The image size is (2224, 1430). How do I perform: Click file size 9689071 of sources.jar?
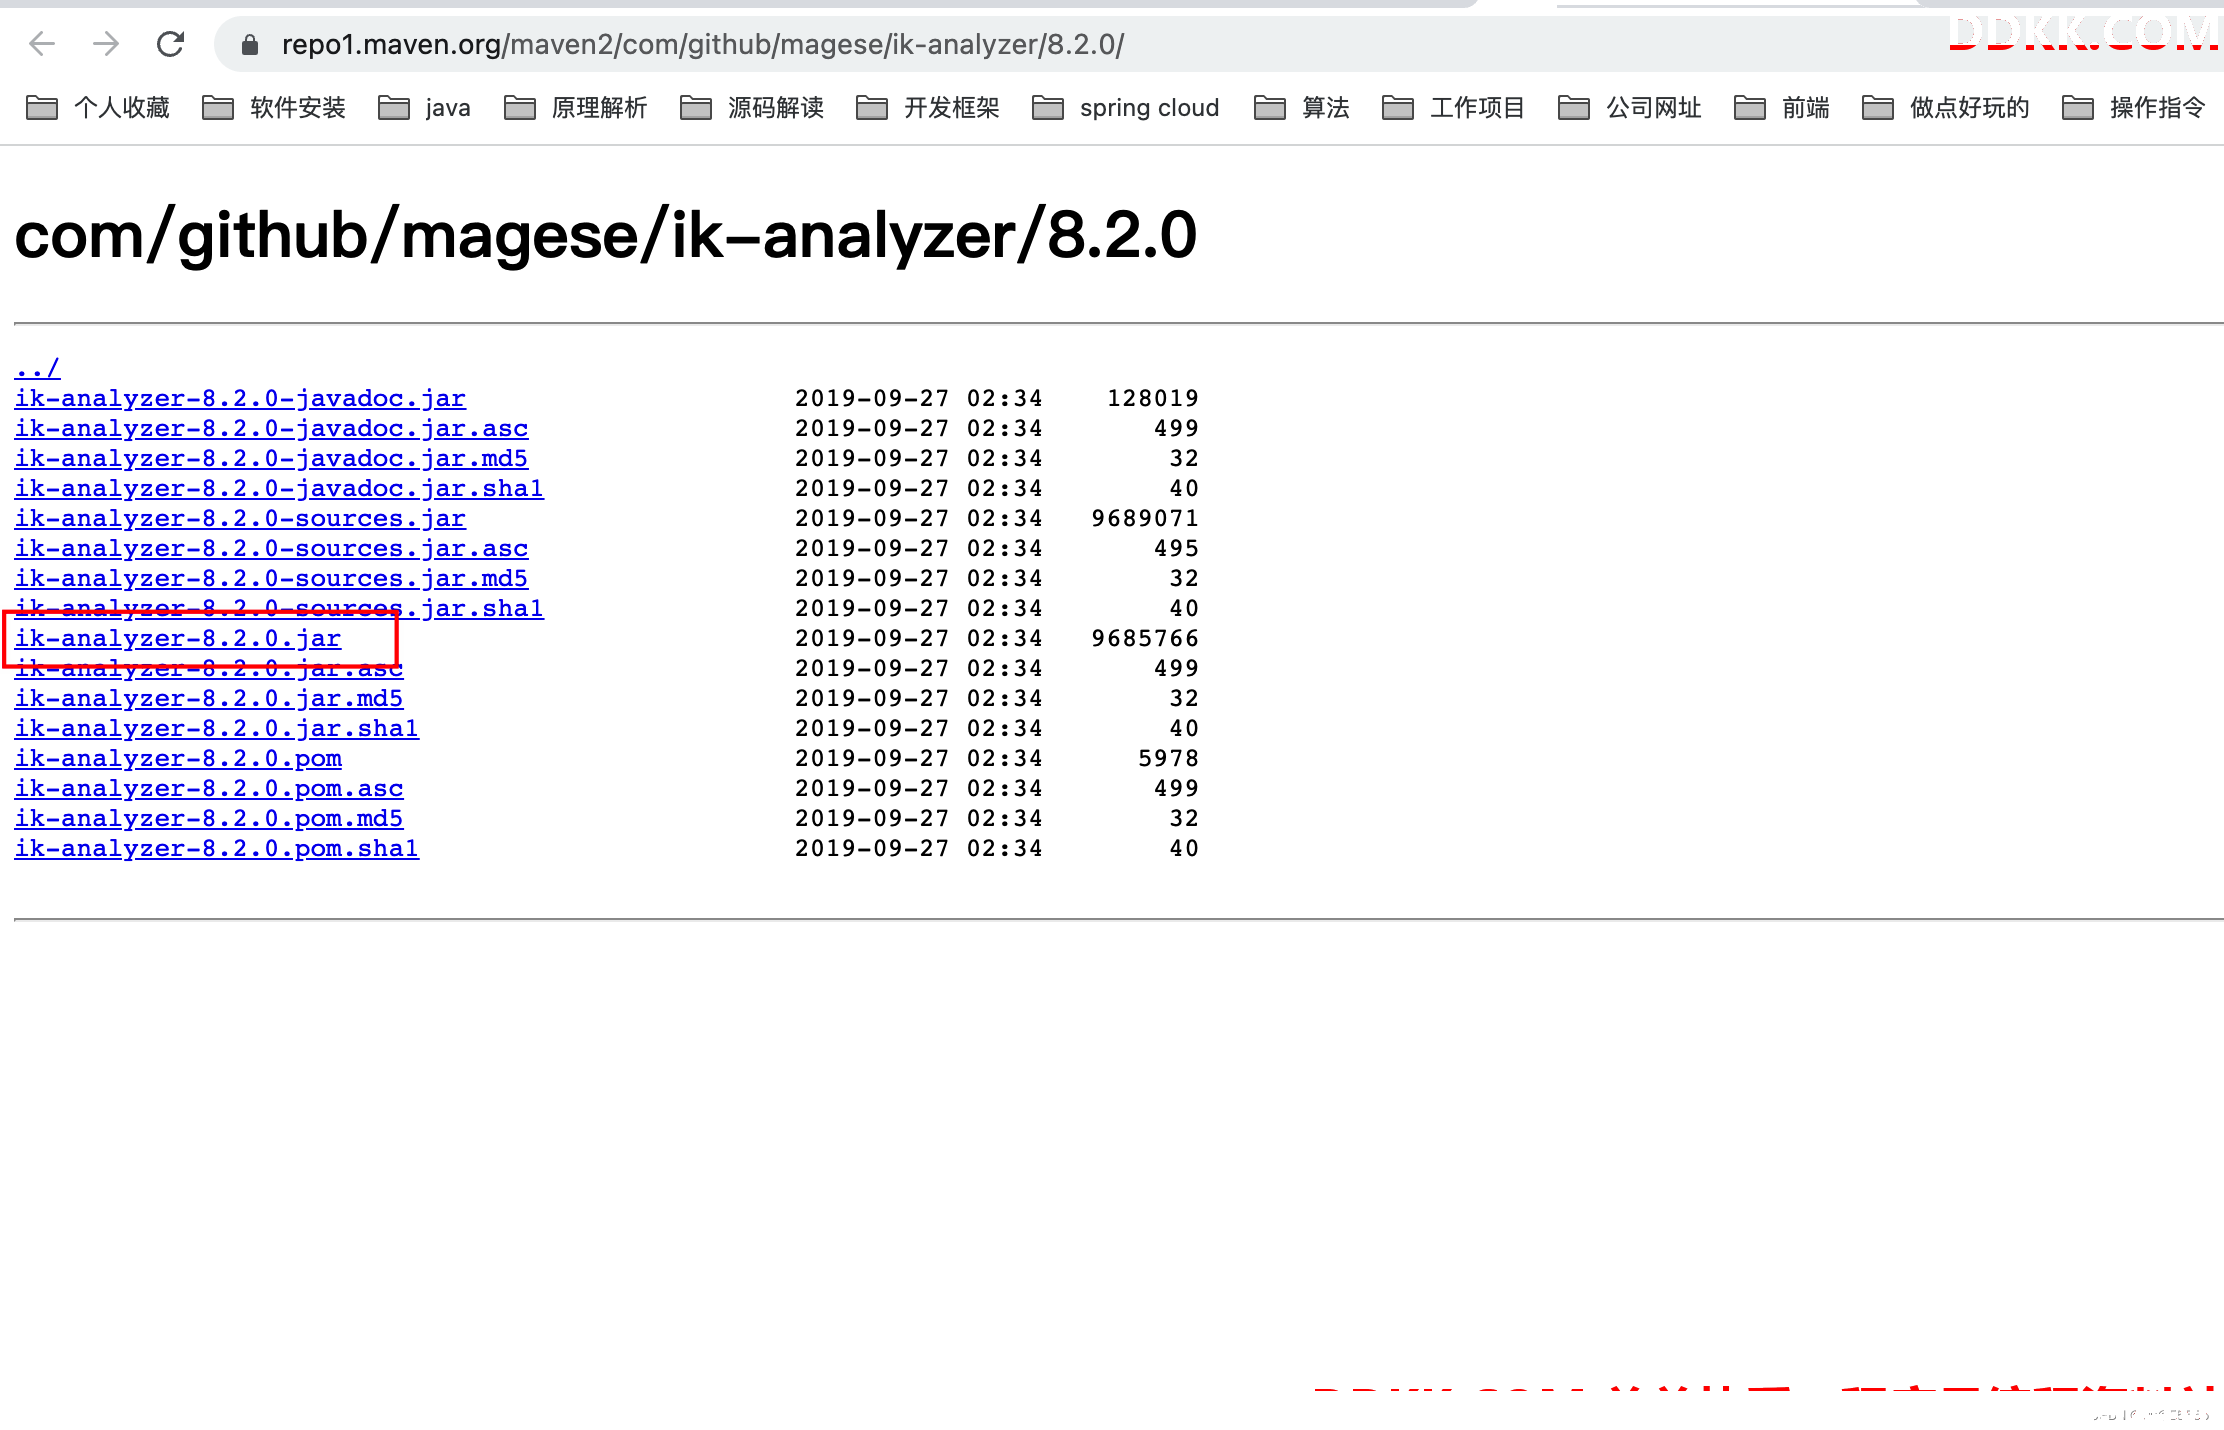click(1145, 518)
